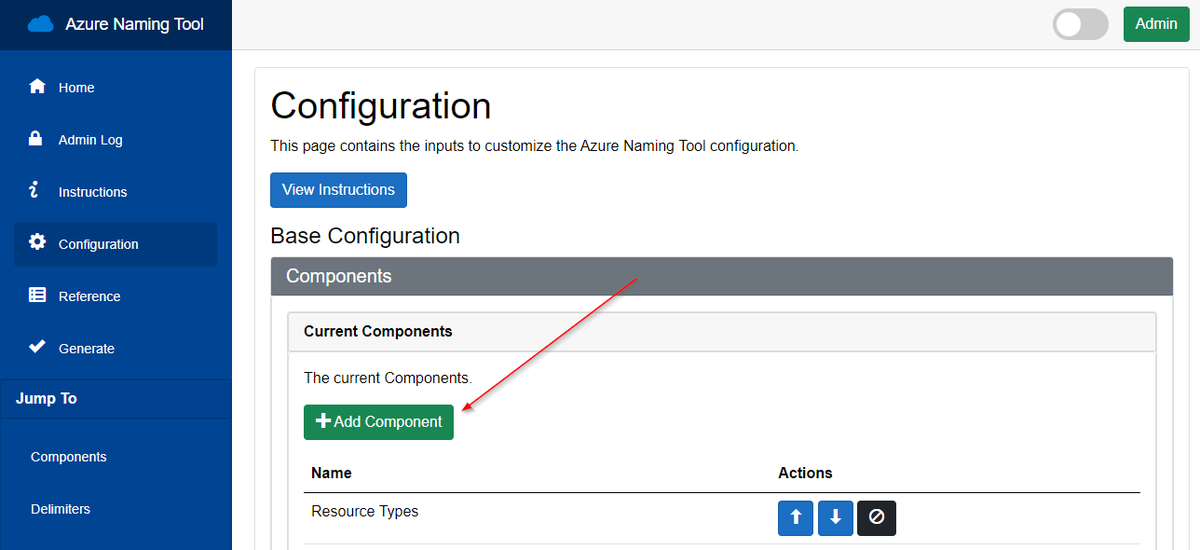Image resolution: width=1200 pixels, height=550 pixels.
Task: Jump to Delimiters section link
Action: click(x=61, y=509)
